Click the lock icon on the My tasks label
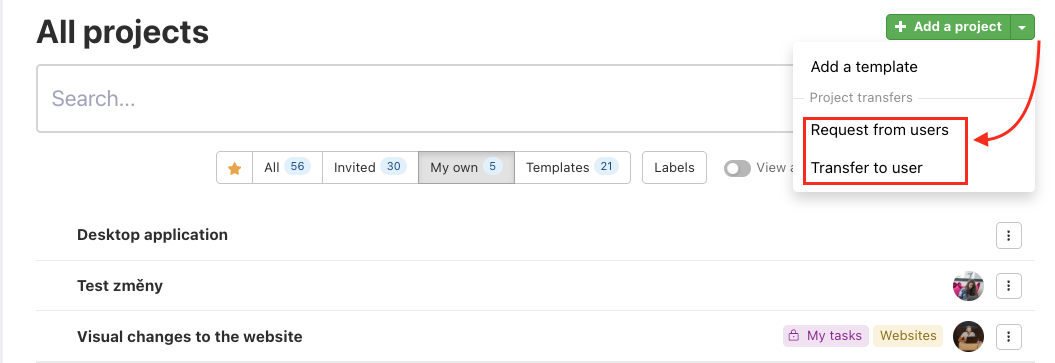 (x=794, y=335)
